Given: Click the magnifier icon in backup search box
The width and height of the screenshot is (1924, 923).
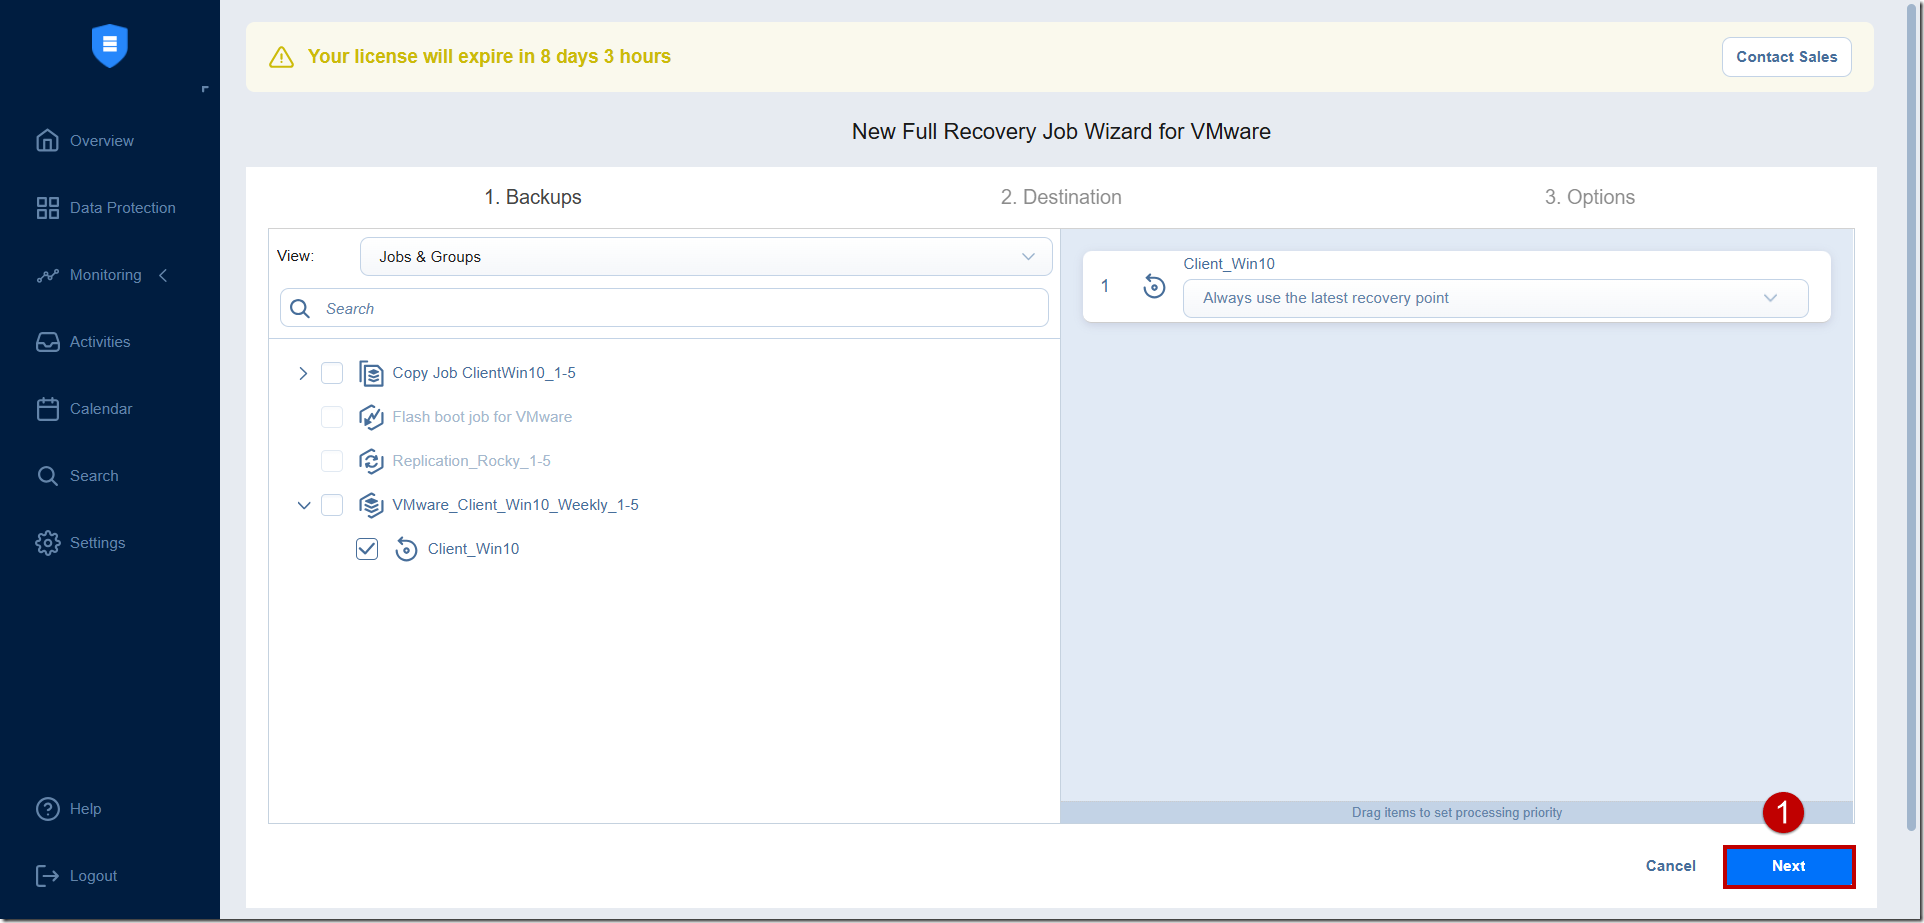Looking at the screenshot, I should (300, 308).
